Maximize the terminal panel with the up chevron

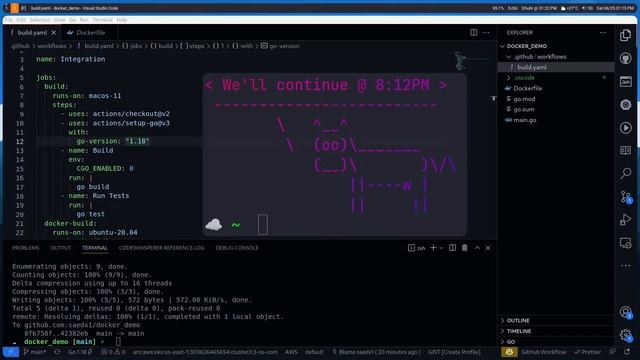(x=477, y=248)
